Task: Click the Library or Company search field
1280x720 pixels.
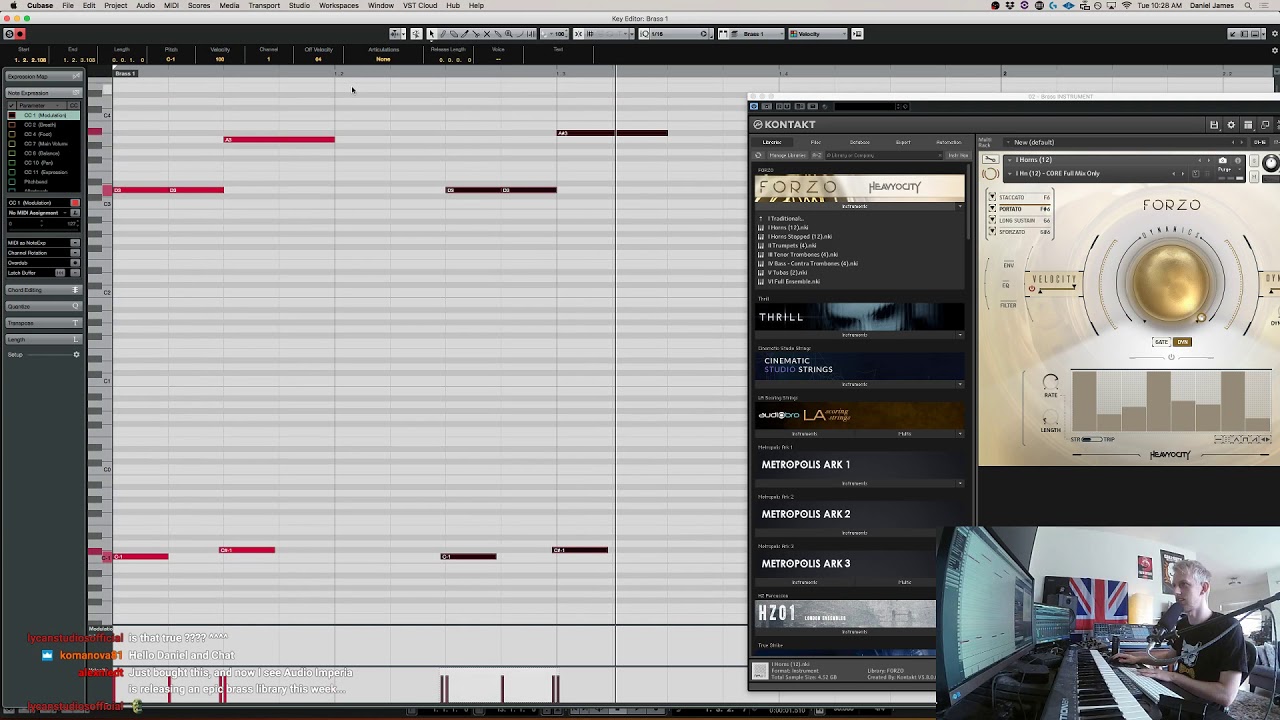Action: pos(884,155)
